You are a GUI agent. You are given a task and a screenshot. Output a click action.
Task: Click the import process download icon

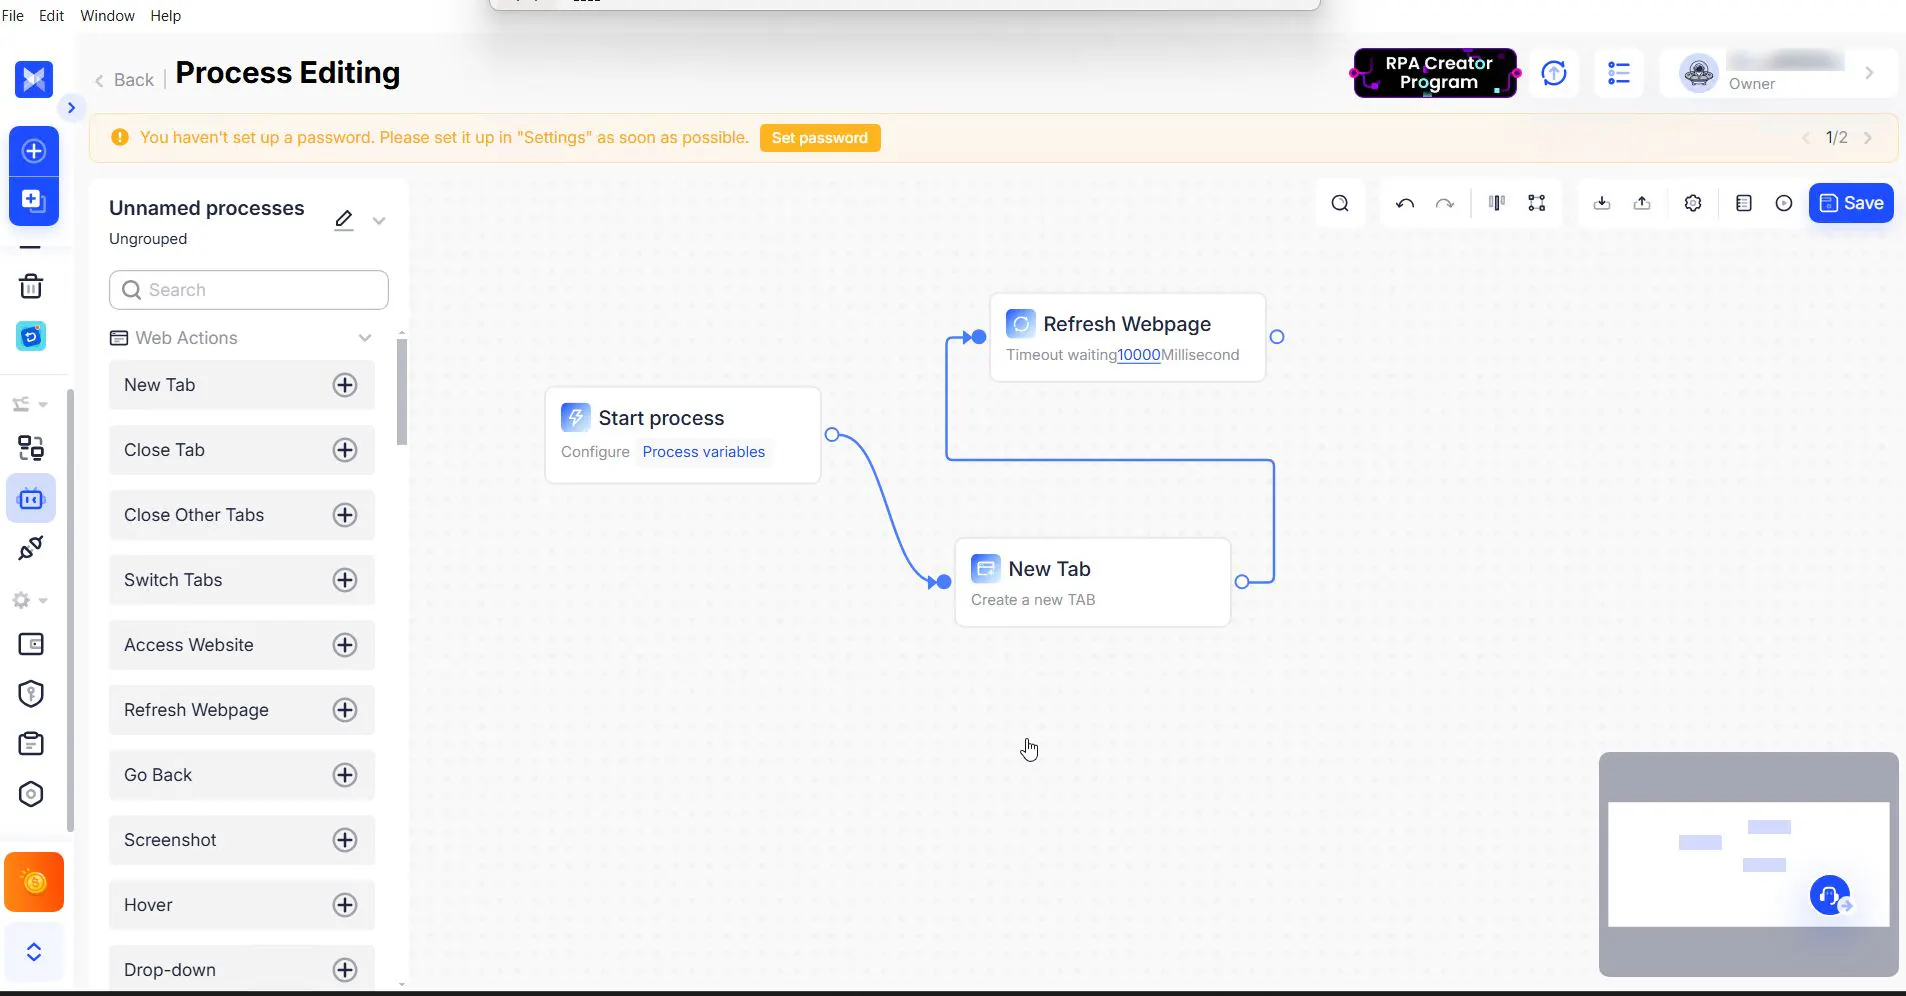pyautogui.click(x=1602, y=203)
